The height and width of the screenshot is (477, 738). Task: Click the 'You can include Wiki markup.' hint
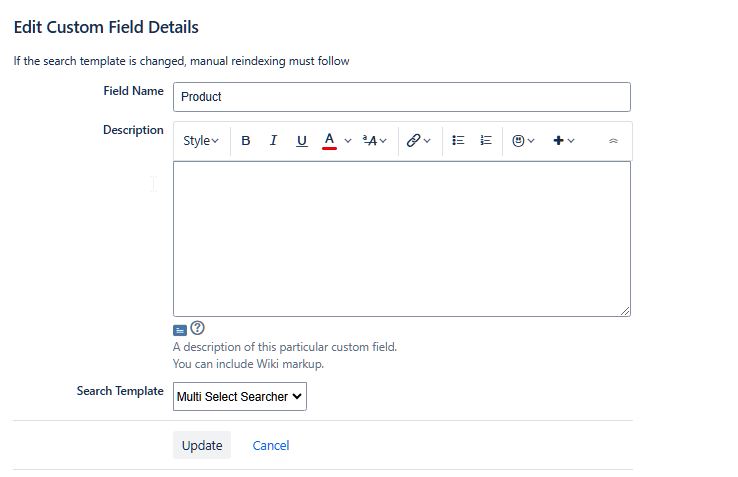(x=248, y=364)
